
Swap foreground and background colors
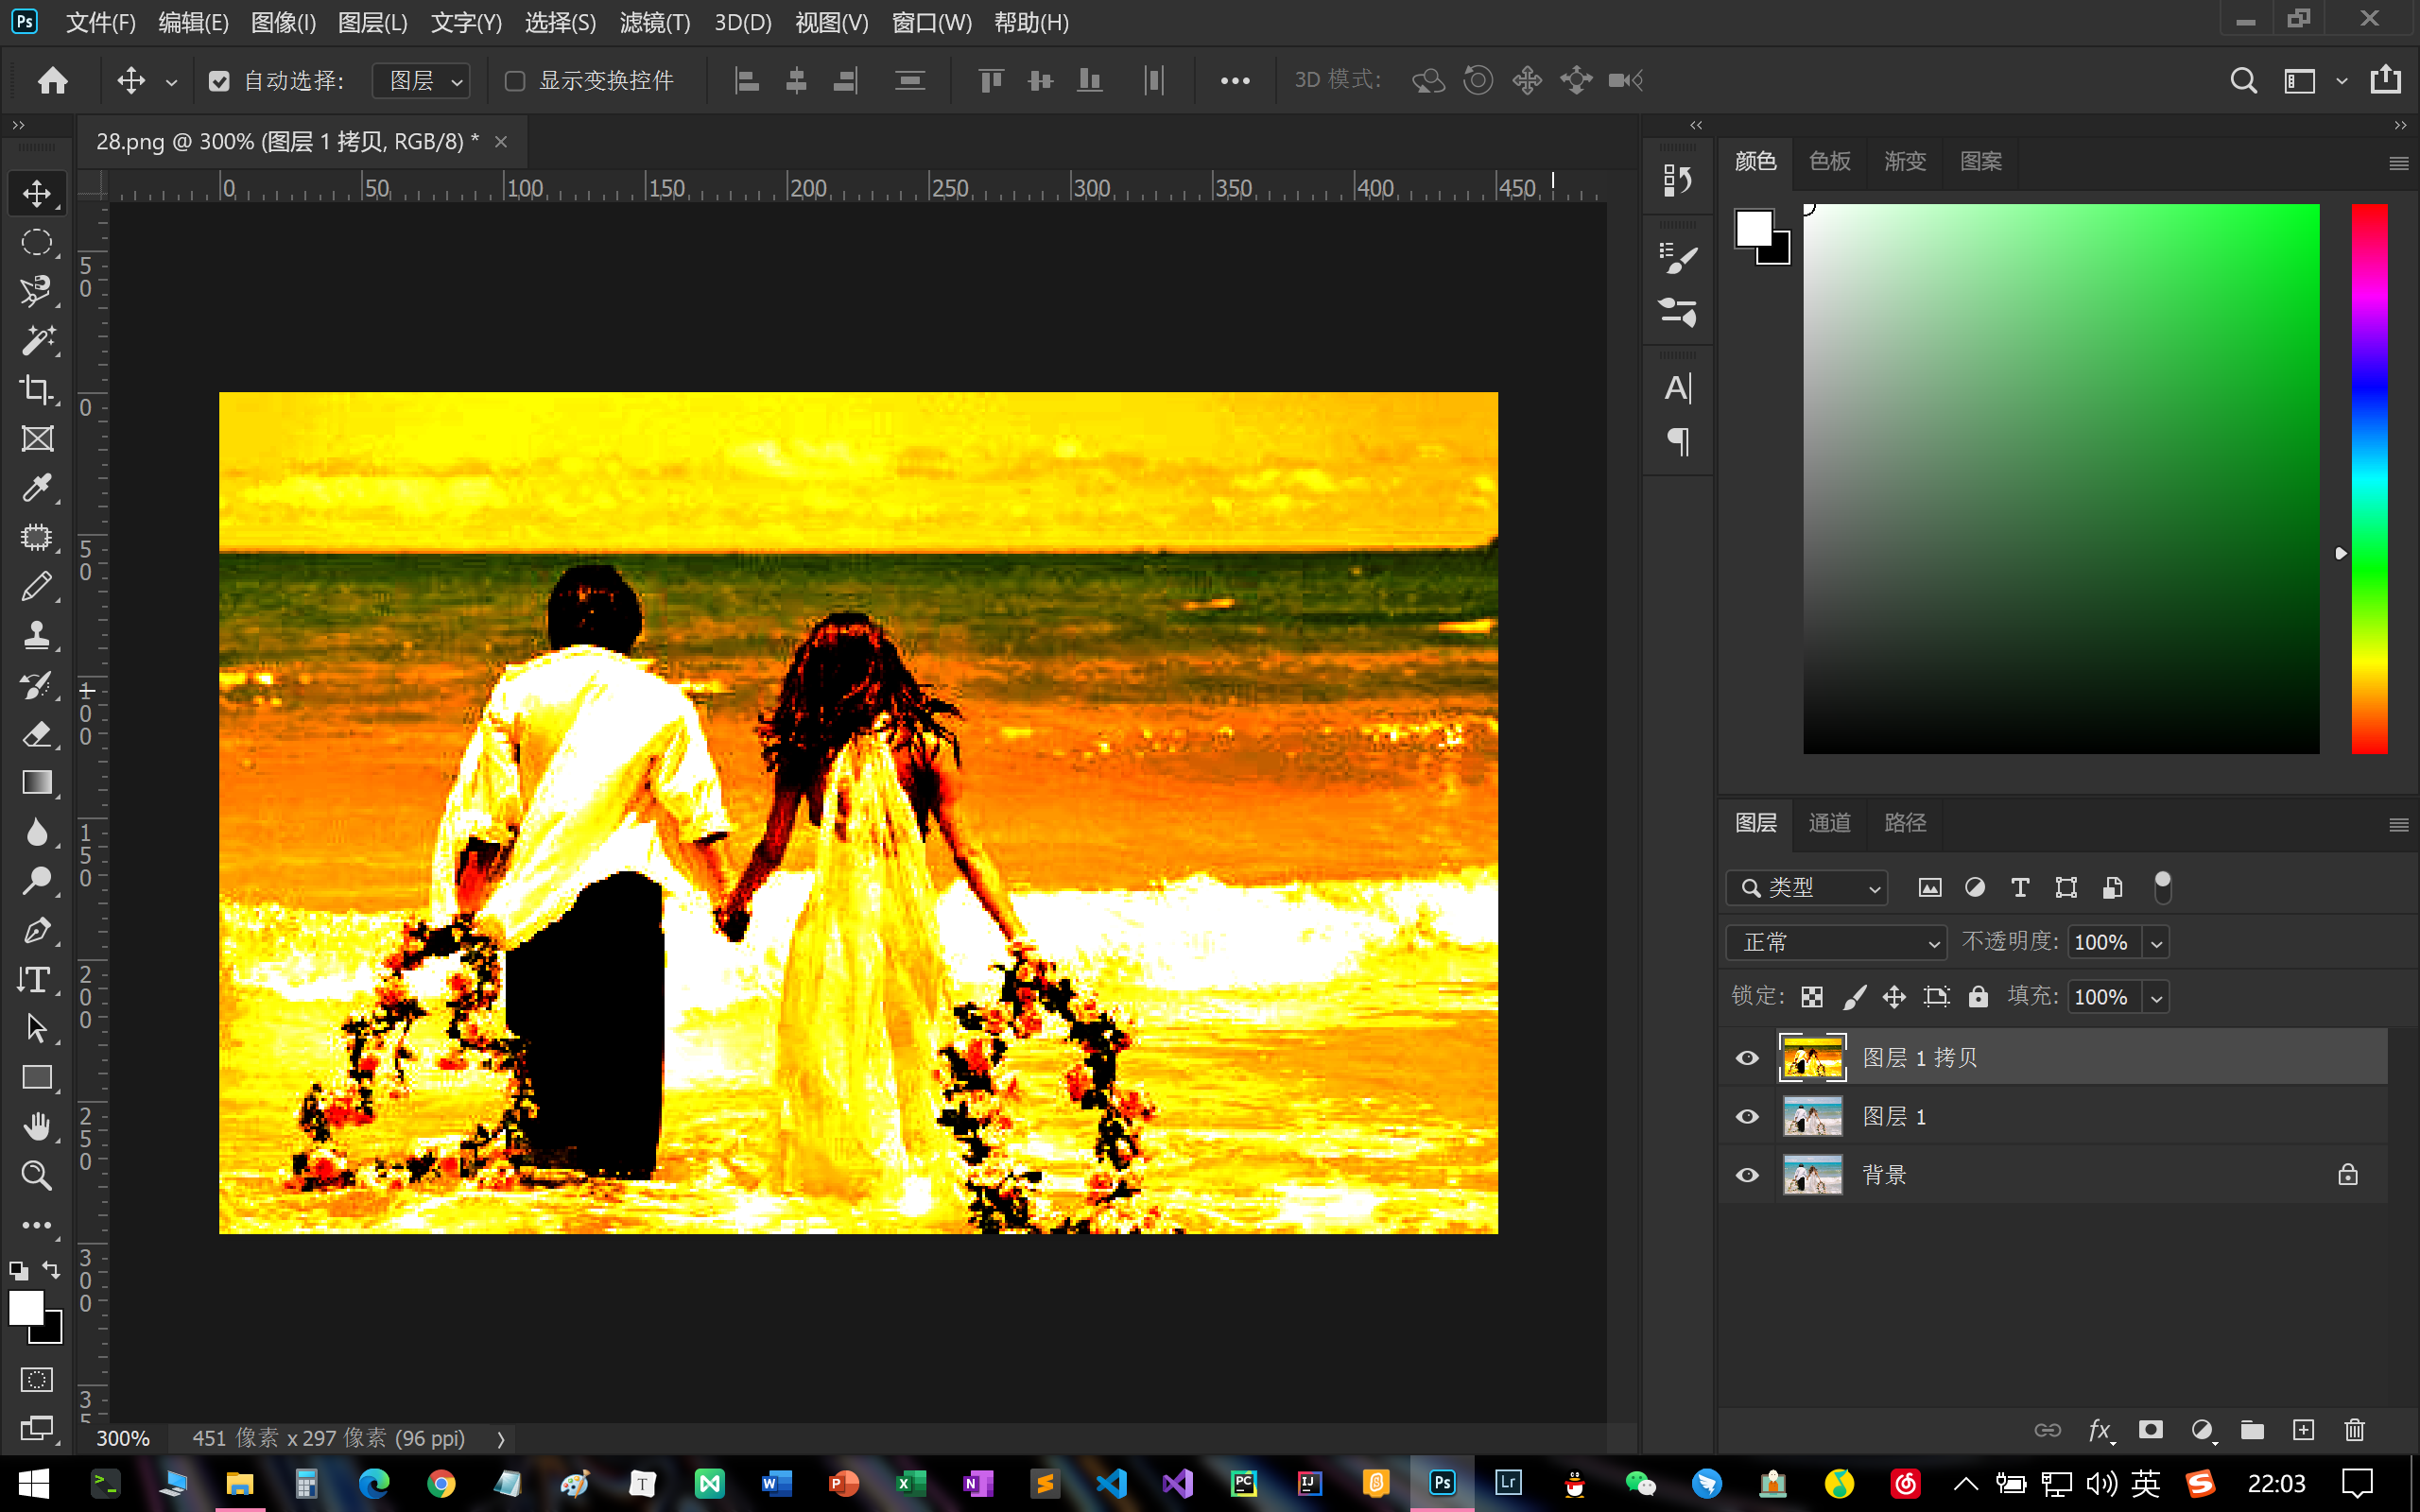pos(51,1270)
